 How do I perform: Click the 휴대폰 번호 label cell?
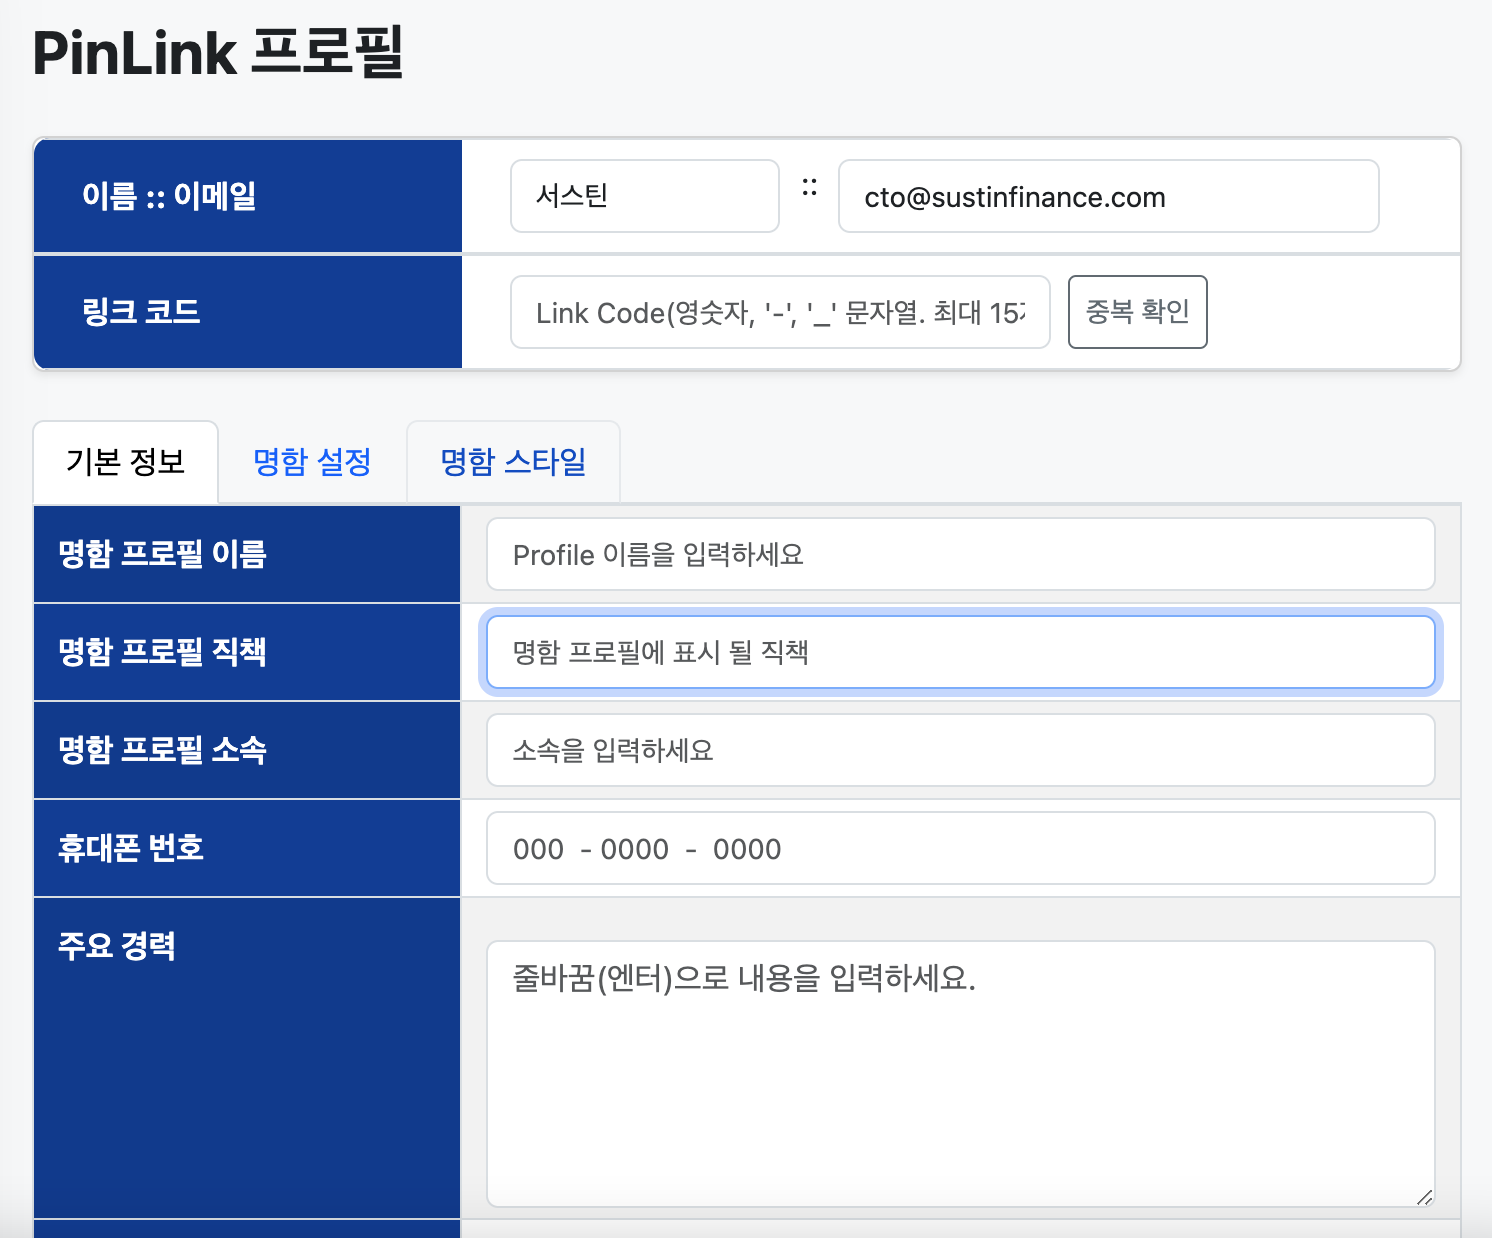[x=131, y=848]
